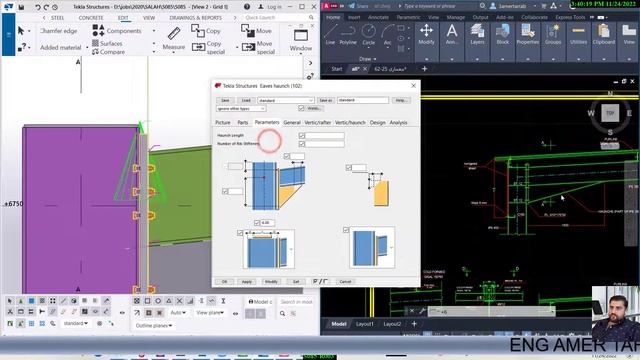Toggle checkbox at left of the column diagram

[x=225, y=191]
